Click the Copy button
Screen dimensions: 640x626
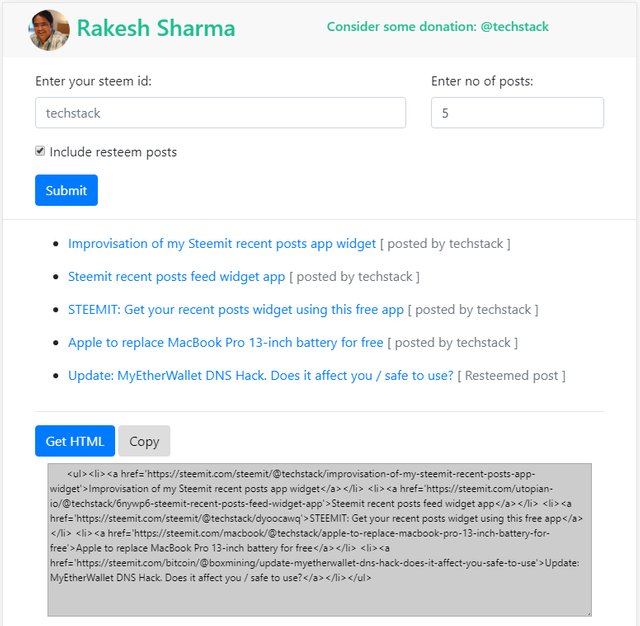point(144,441)
